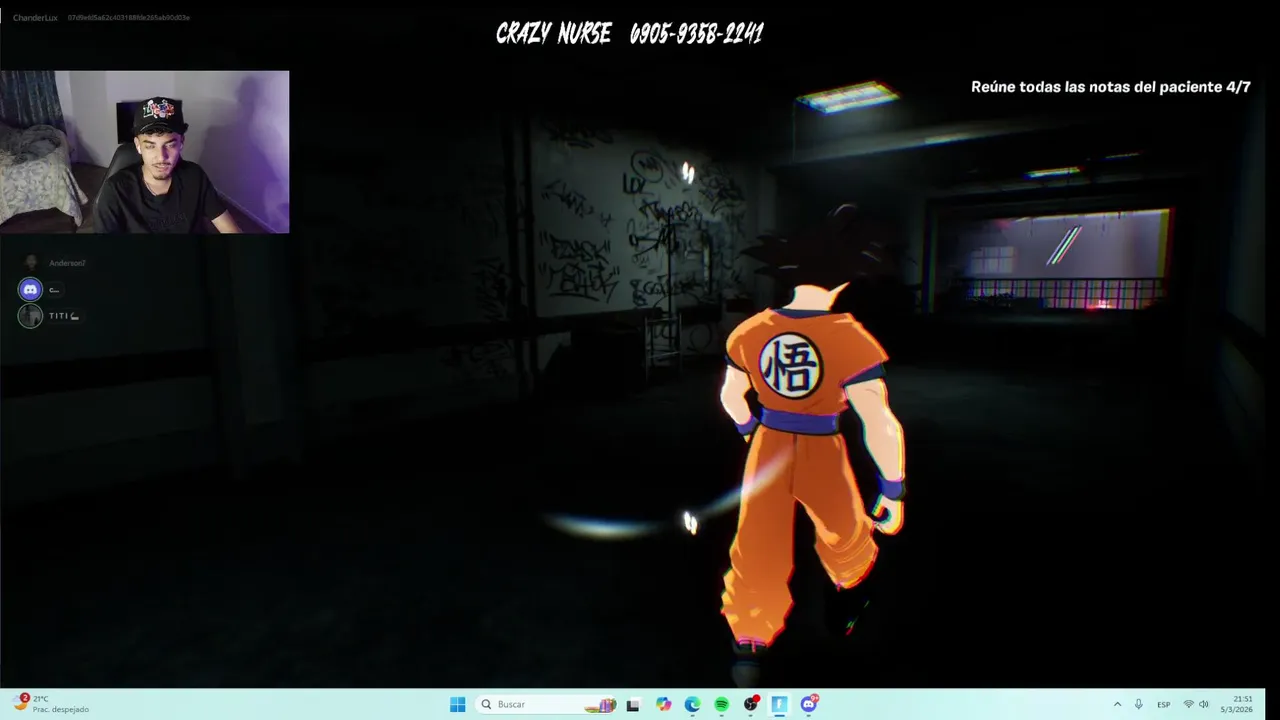
Task: Open Discord from the taskbar
Action: coord(808,704)
